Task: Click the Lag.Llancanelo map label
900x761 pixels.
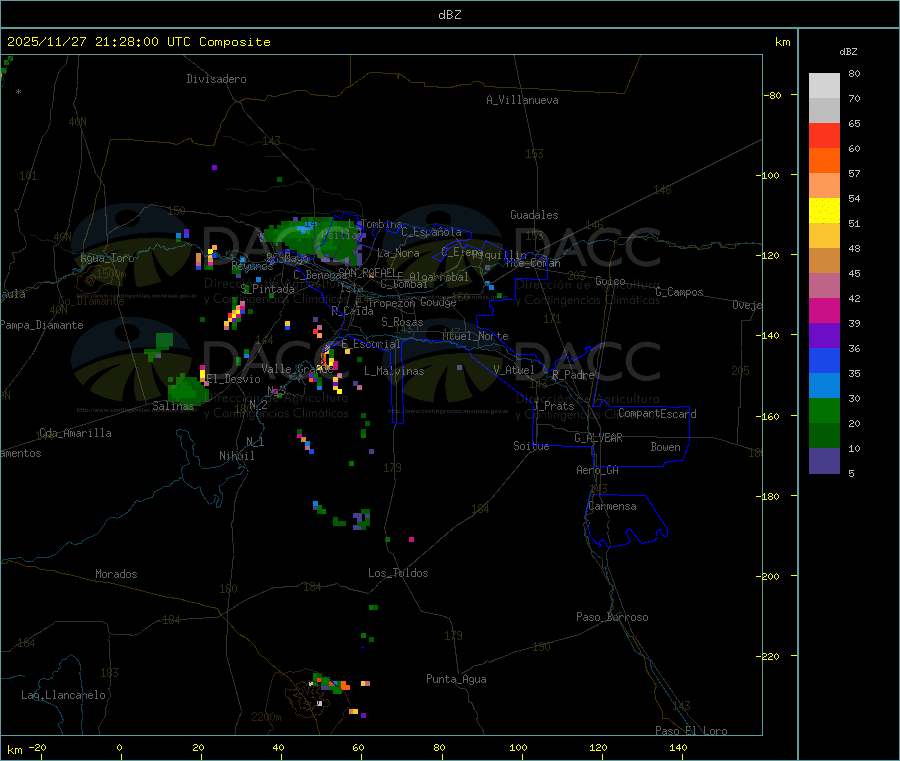Action: pyautogui.click(x=64, y=695)
